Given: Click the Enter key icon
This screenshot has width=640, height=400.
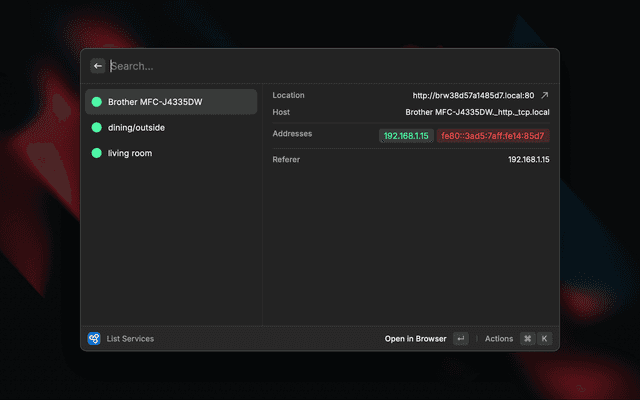Looking at the screenshot, I should click(460, 339).
